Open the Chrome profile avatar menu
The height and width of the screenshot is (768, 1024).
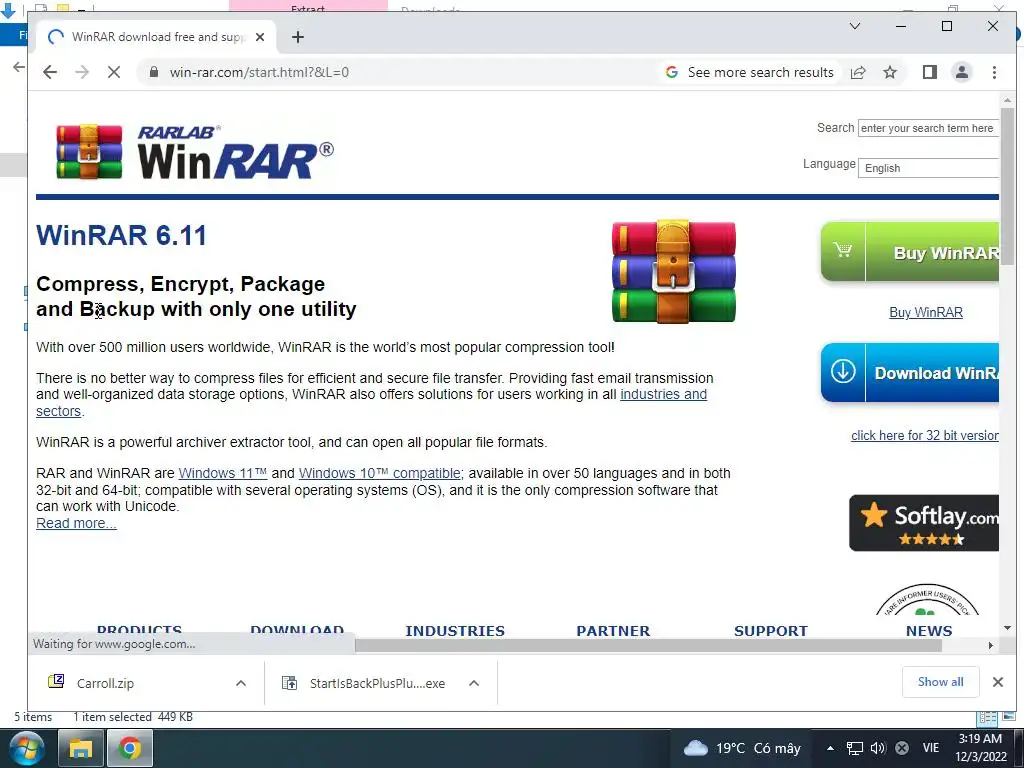point(962,72)
